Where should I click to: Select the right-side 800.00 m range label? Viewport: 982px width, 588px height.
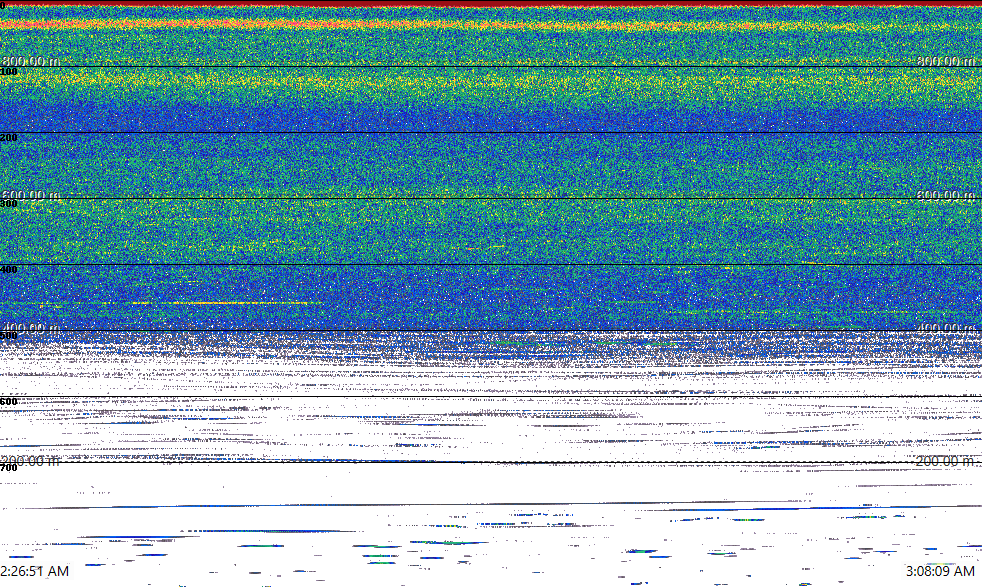tap(946, 61)
